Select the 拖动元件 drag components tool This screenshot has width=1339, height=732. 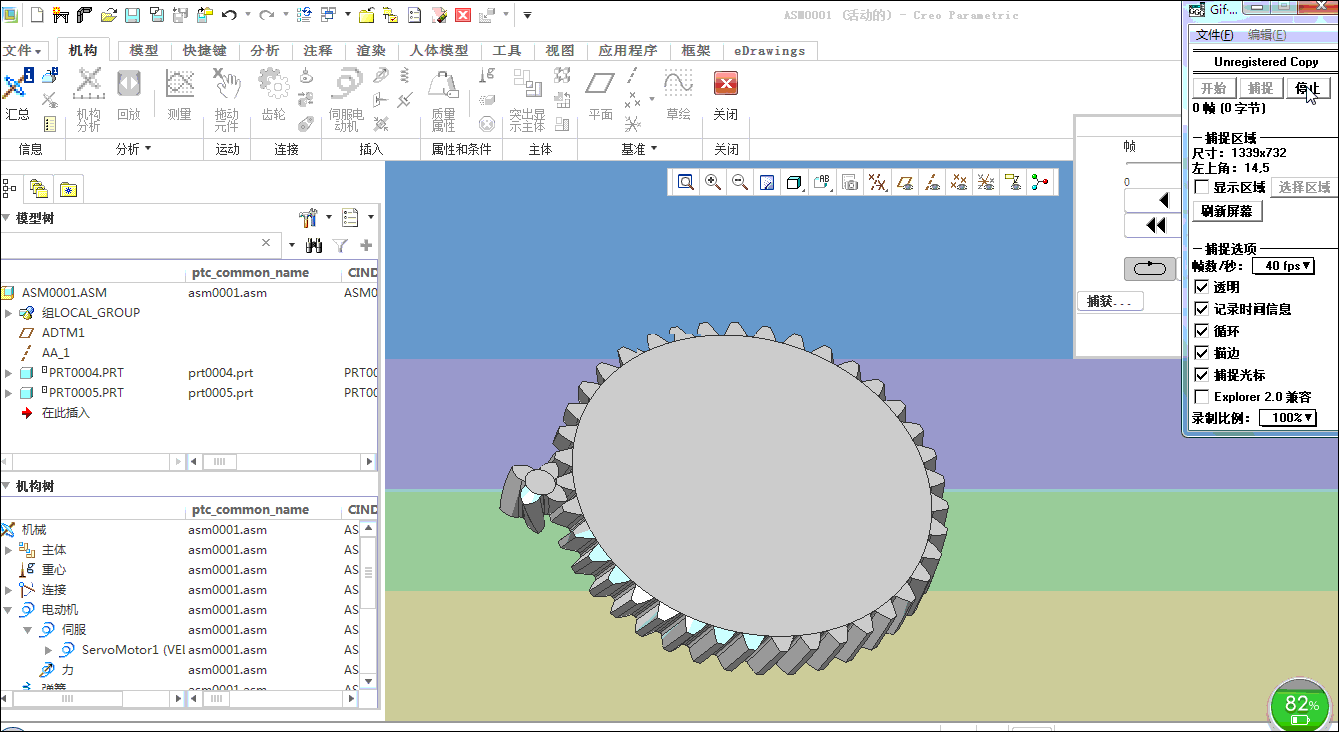pyautogui.click(x=227, y=100)
